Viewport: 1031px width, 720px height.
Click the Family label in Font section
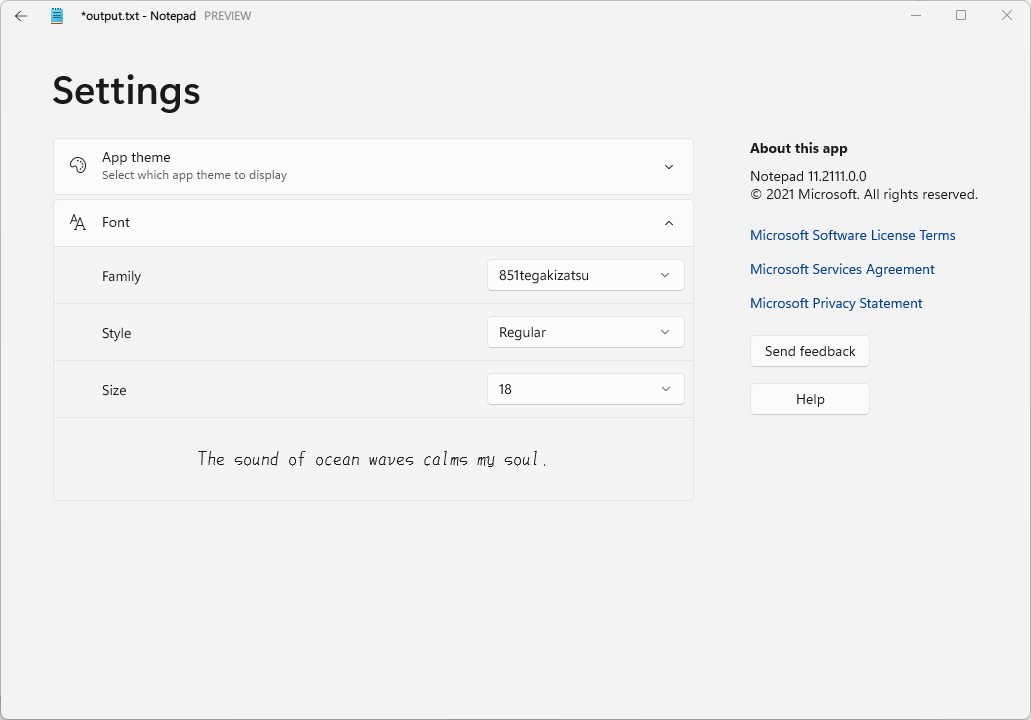pyautogui.click(x=121, y=276)
